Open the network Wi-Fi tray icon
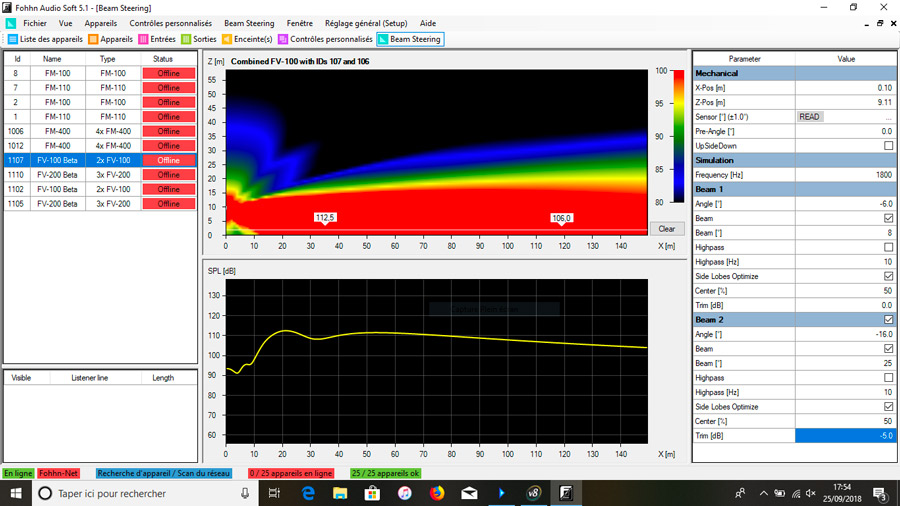The height and width of the screenshot is (506, 900). pyautogui.click(x=796, y=493)
